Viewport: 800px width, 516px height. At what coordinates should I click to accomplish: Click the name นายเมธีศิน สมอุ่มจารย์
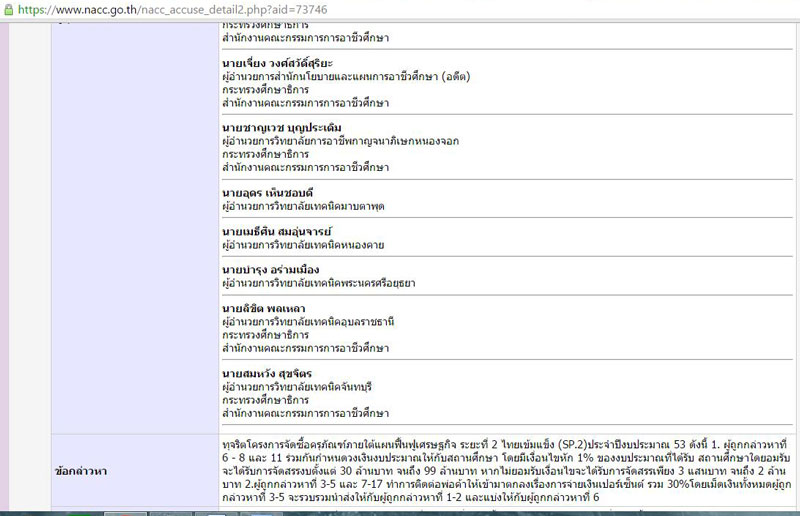[277, 232]
